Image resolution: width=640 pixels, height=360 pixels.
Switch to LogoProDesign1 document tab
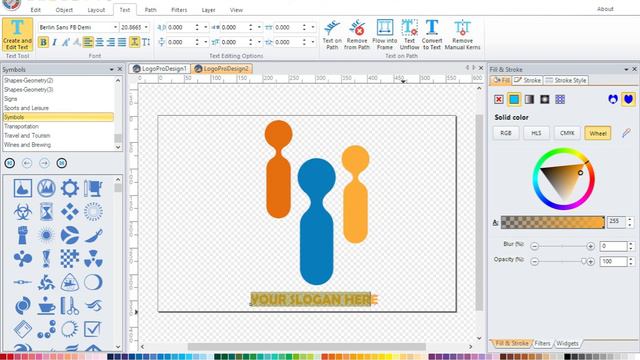coord(160,69)
